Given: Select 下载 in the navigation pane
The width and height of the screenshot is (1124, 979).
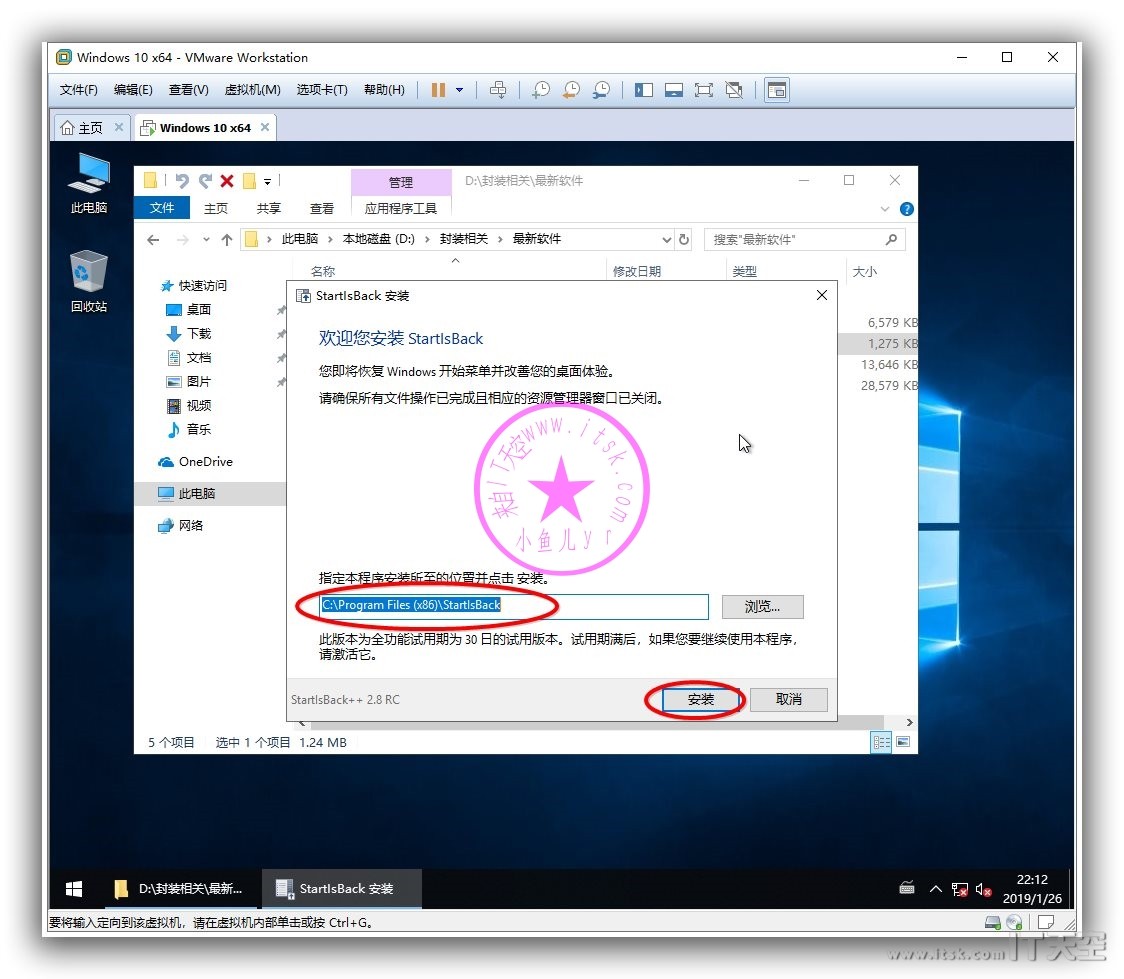Looking at the screenshot, I should click(189, 333).
